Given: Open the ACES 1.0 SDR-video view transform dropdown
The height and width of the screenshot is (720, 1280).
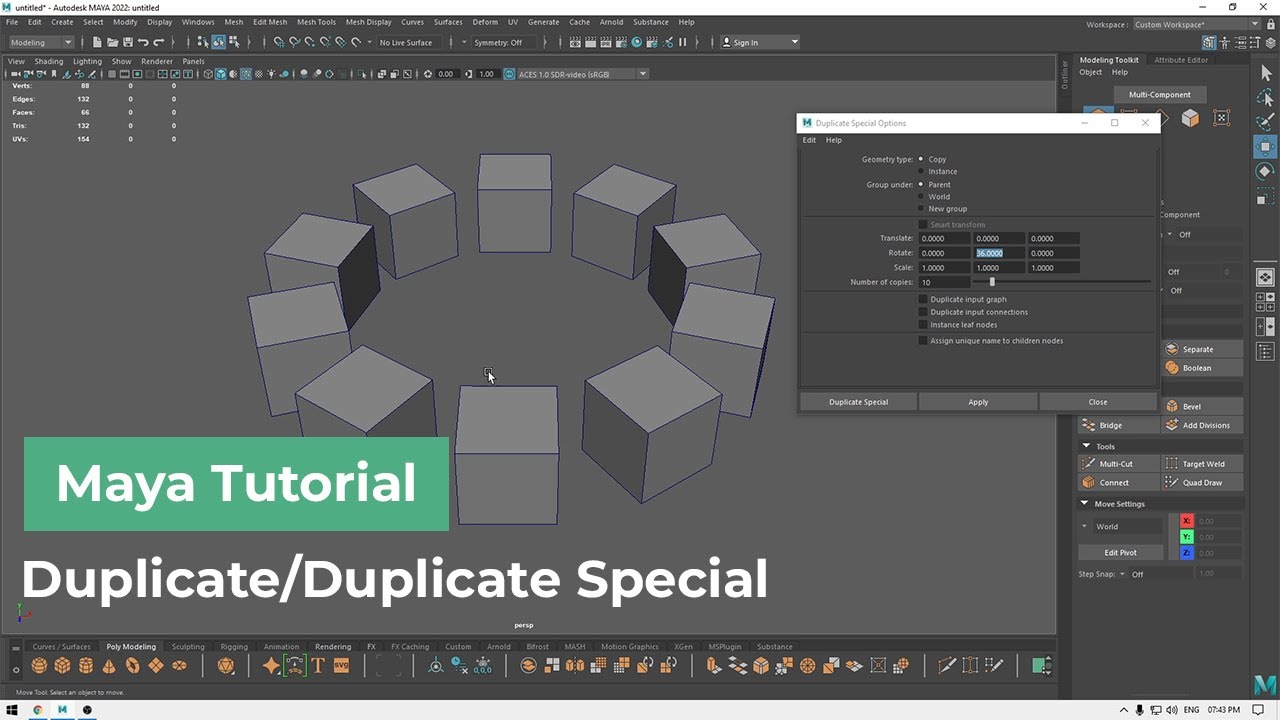Looking at the screenshot, I should (583, 74).
